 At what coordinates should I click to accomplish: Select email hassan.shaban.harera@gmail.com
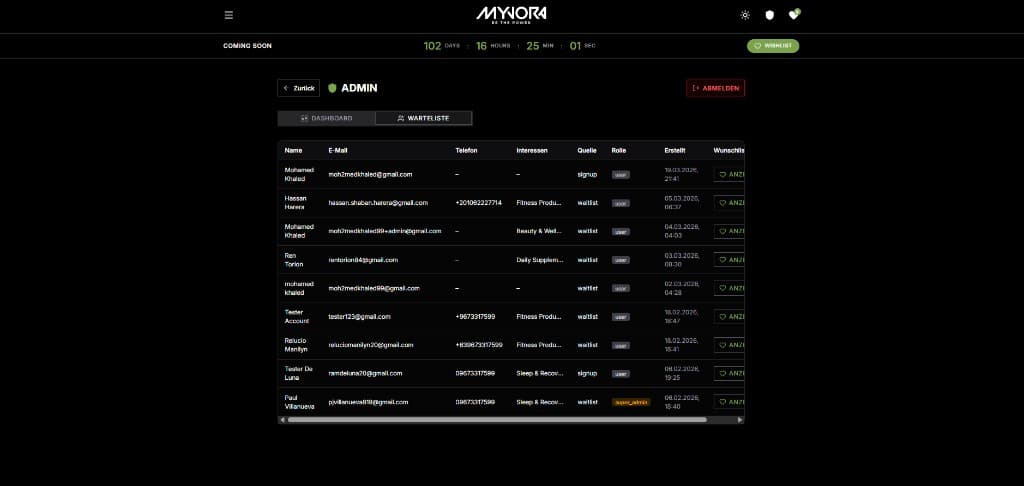click(378, 202)
